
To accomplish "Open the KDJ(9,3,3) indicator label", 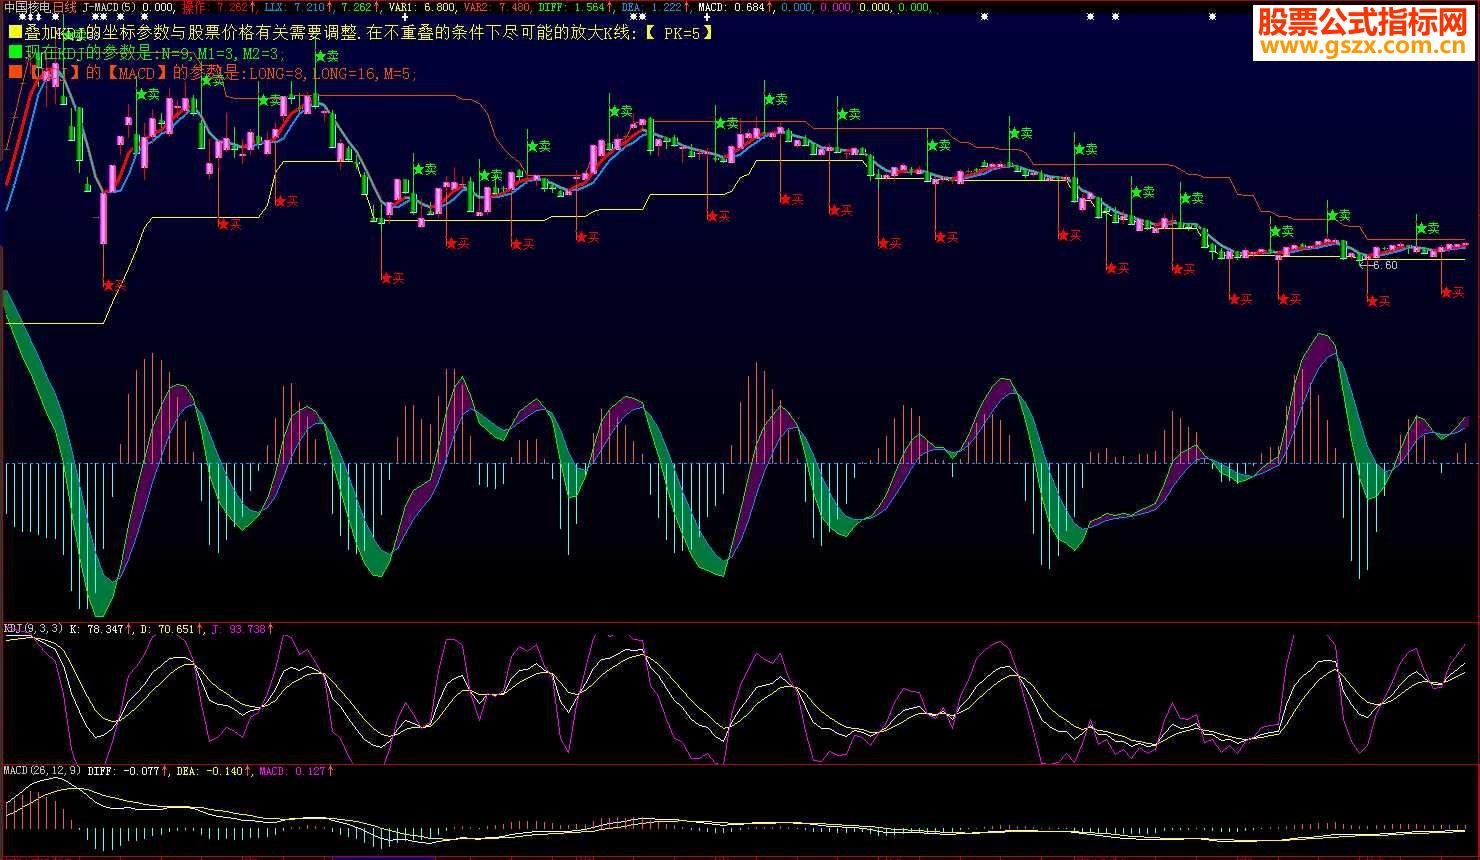I will tap(34, 629).
